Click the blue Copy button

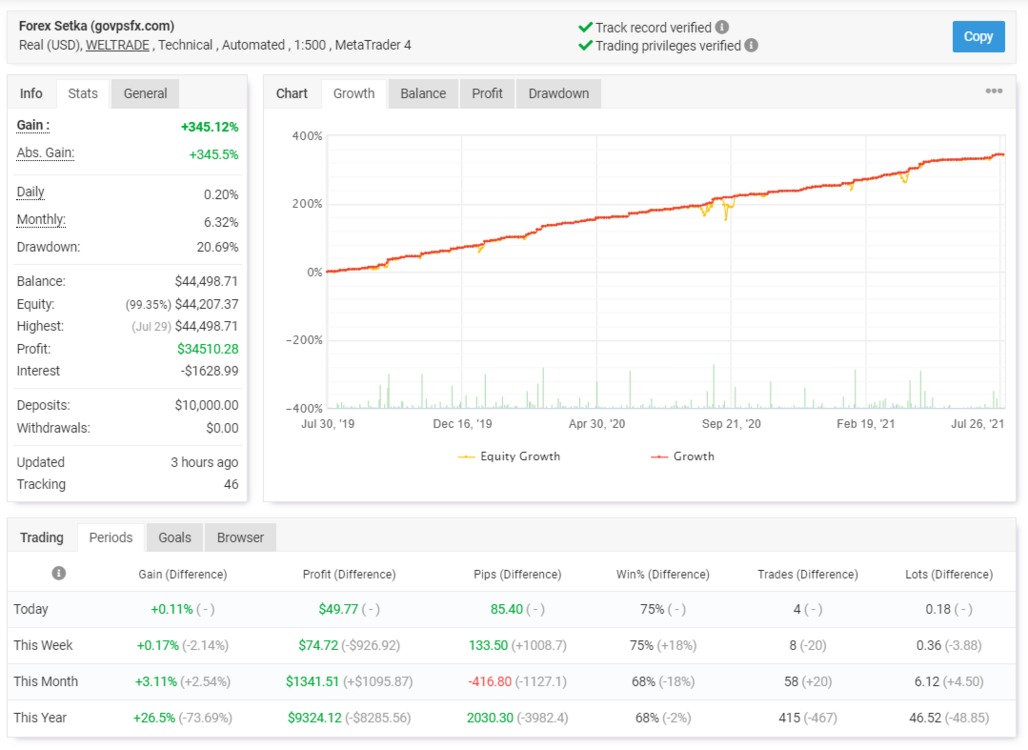pos(978,37)
